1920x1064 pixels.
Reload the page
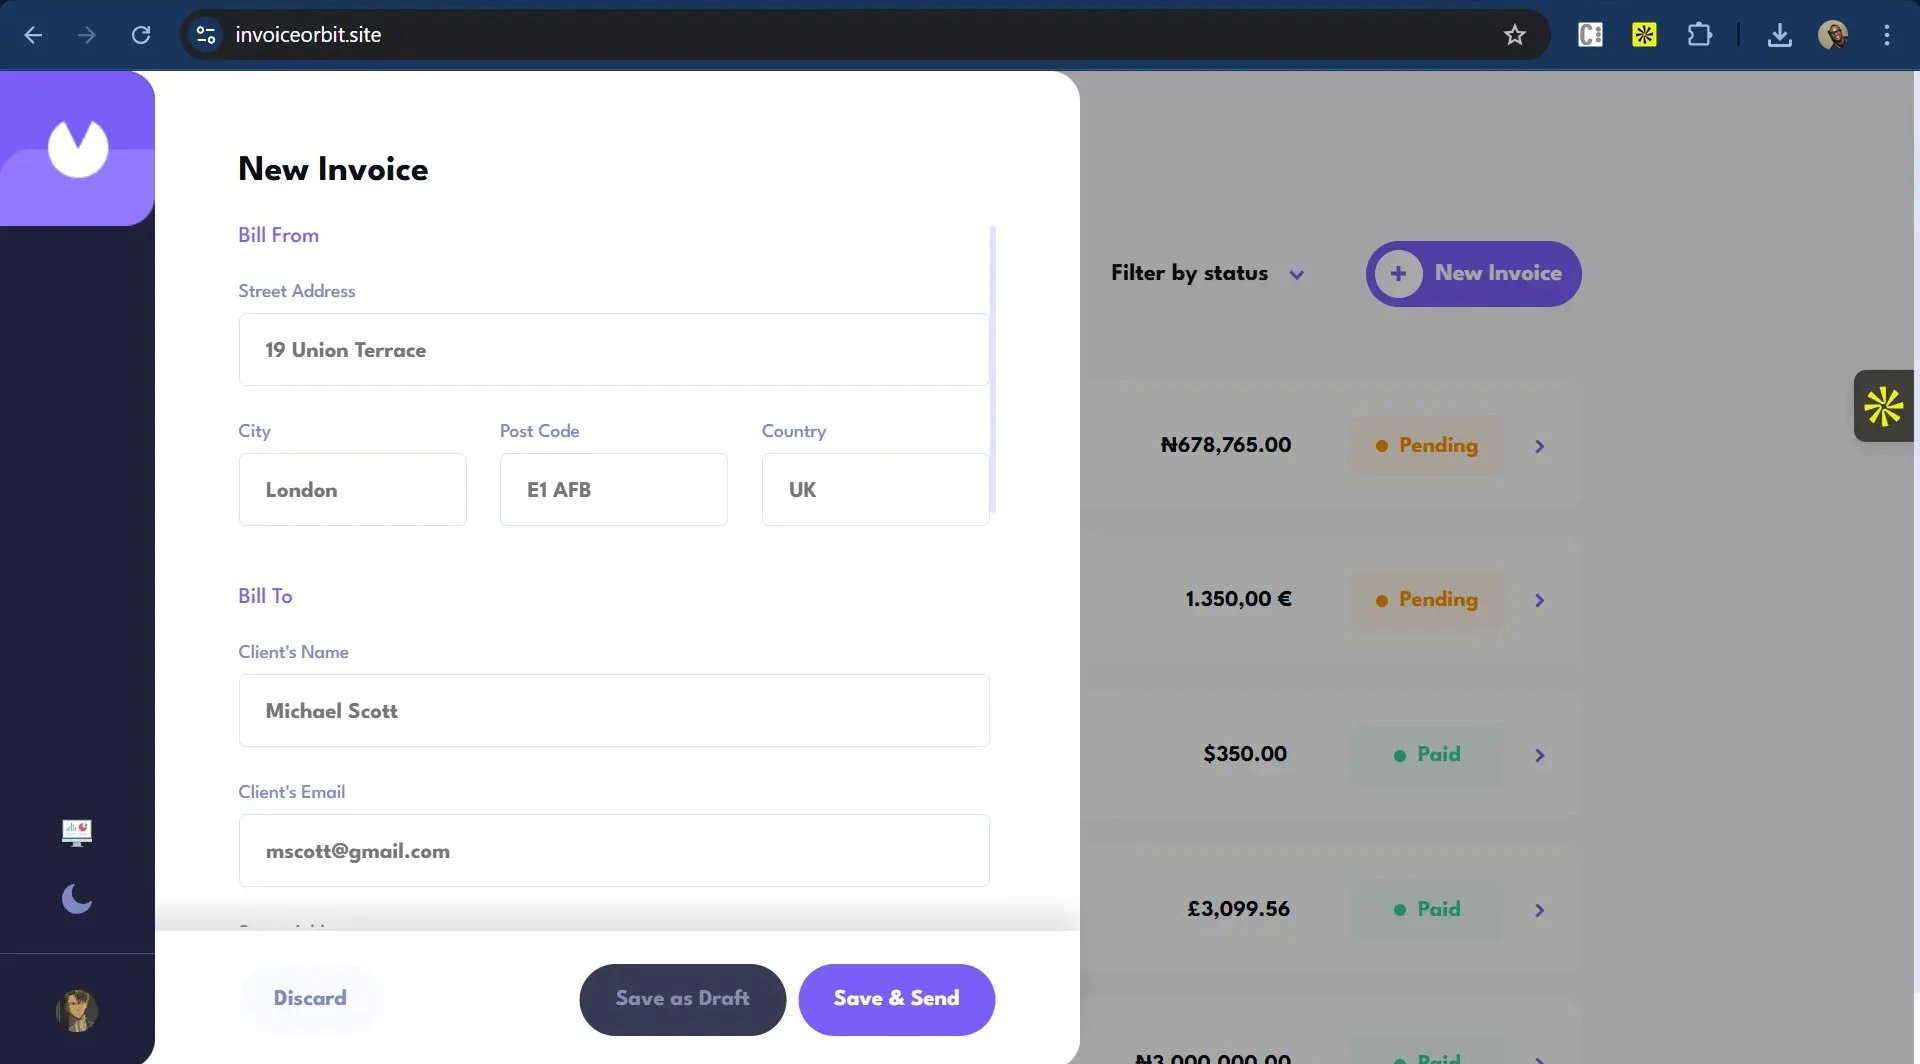[x=141, y=35]
